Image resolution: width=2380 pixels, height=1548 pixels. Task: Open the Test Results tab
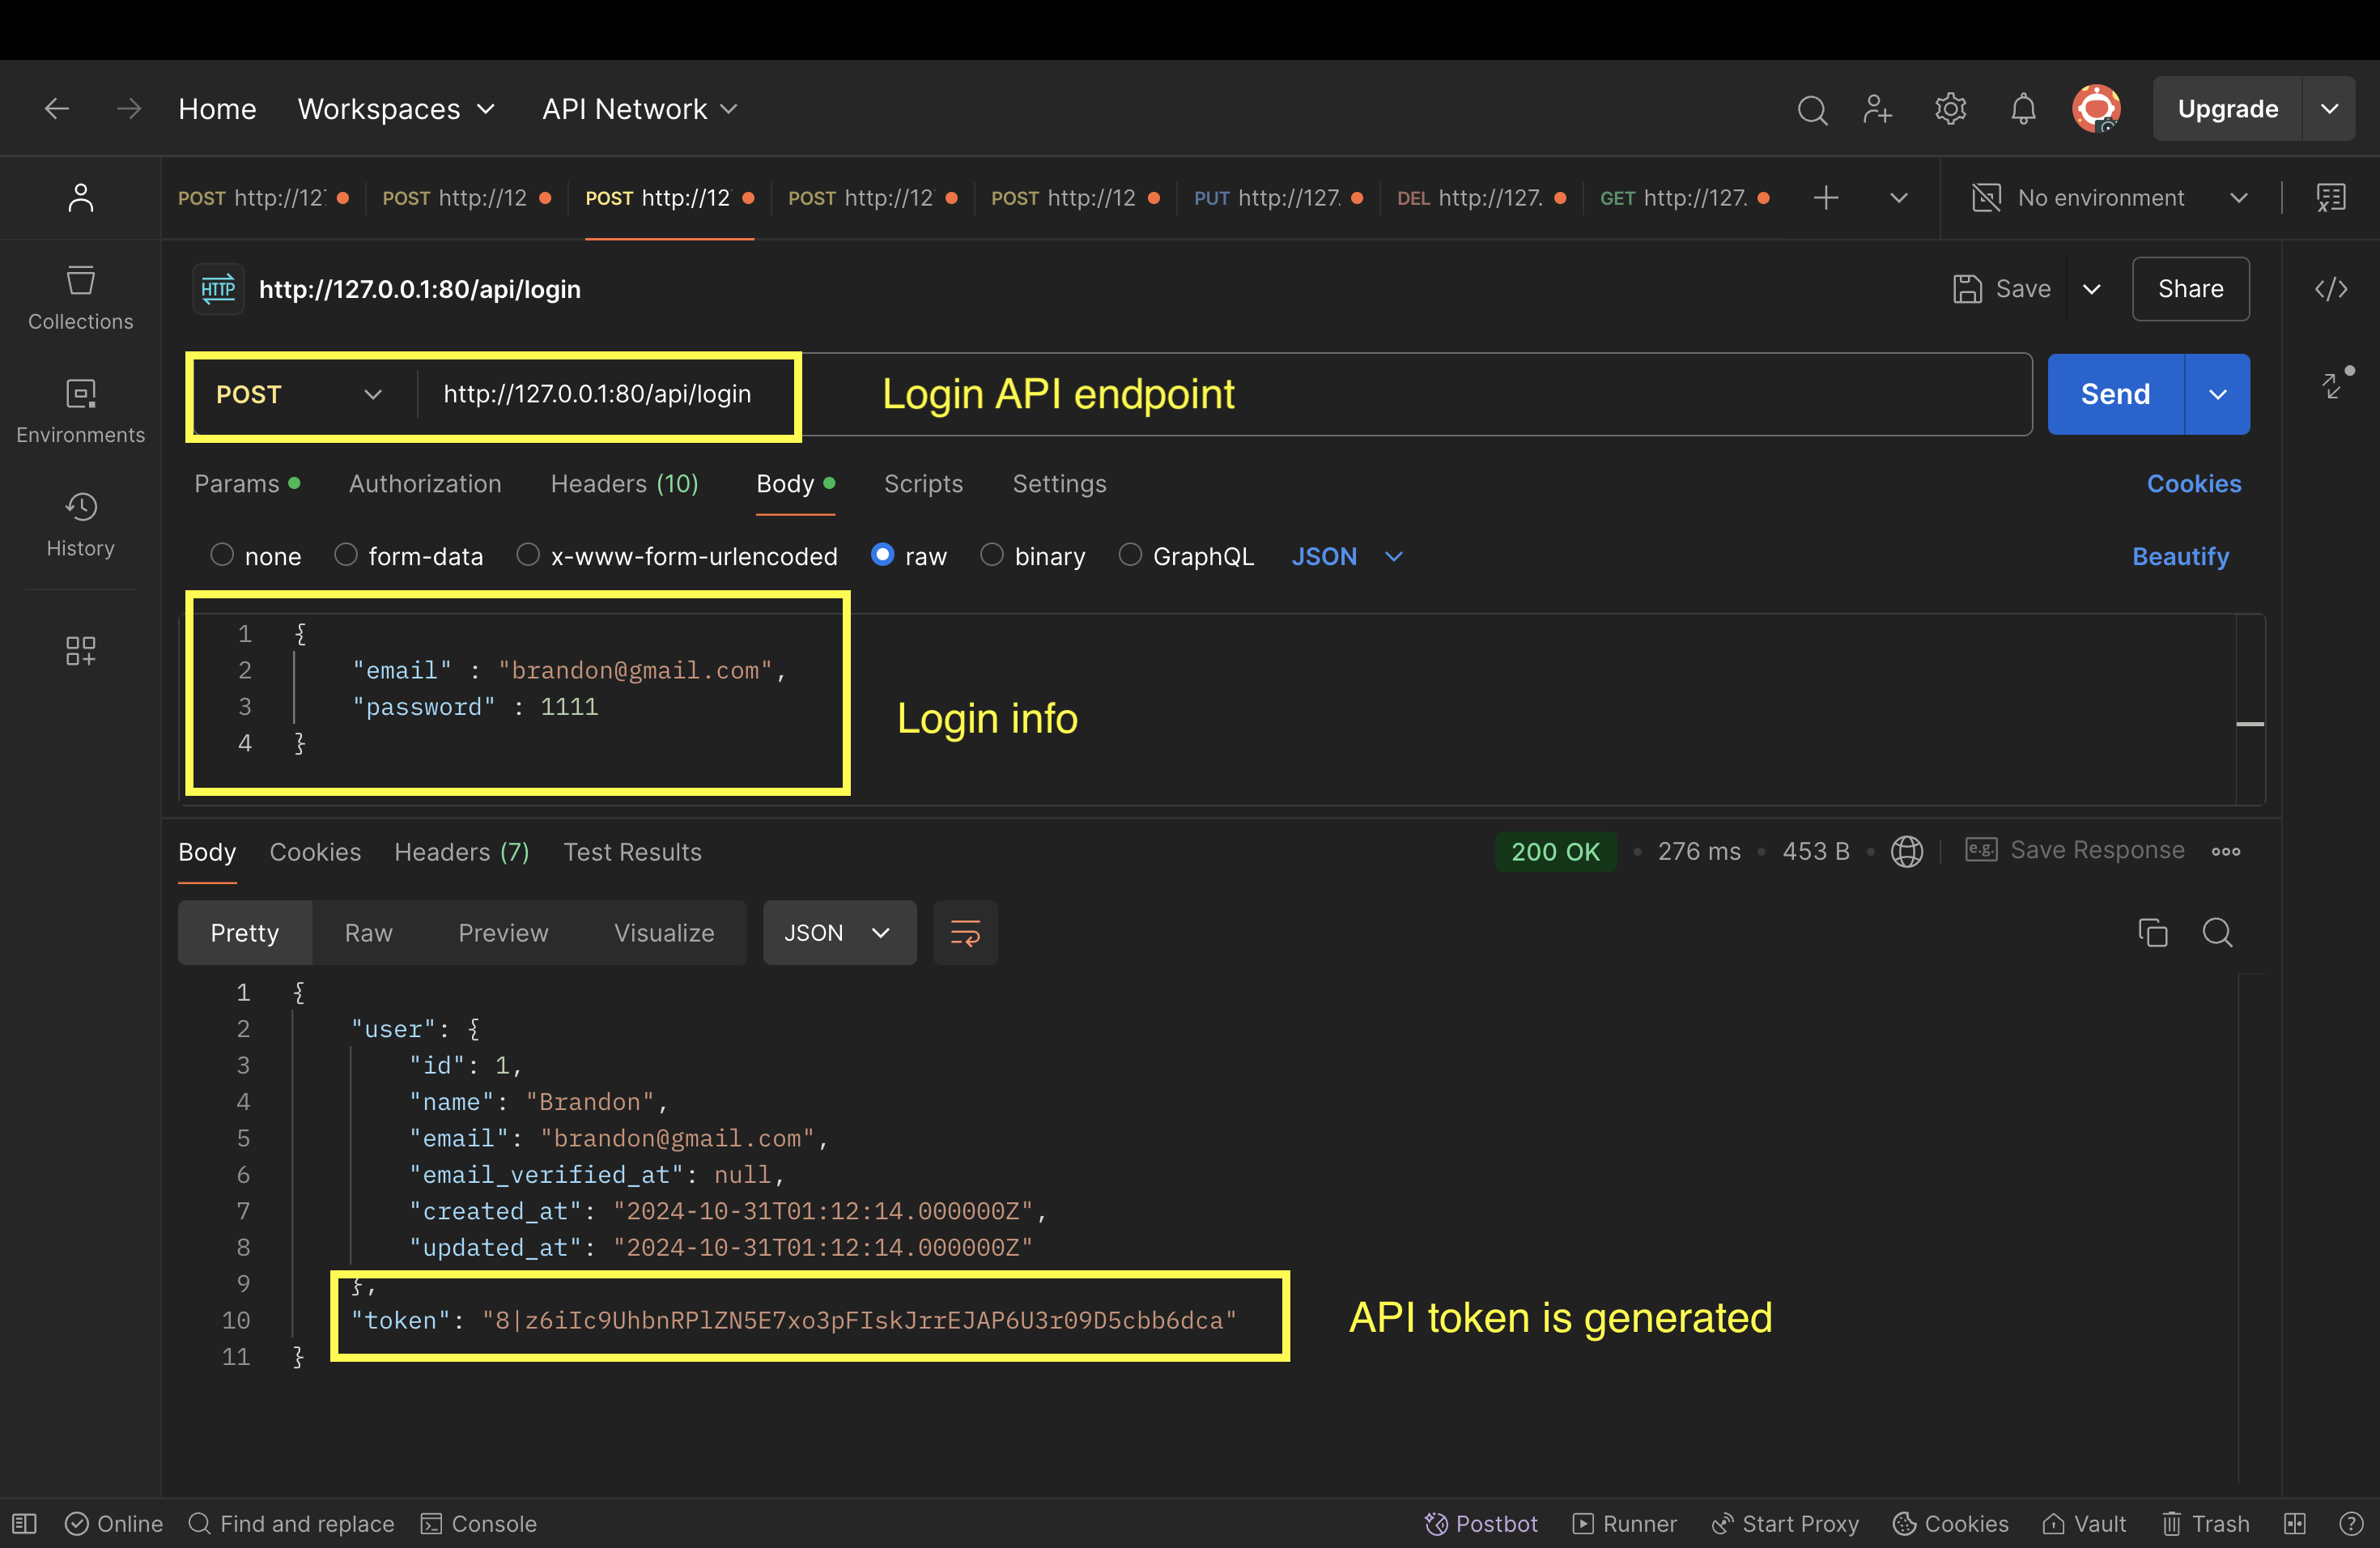click(632, 852)
